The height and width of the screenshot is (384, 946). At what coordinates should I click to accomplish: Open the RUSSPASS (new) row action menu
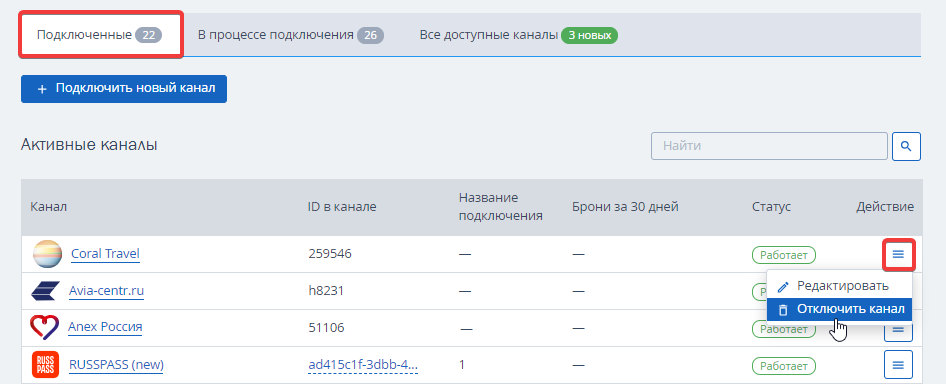click(898, 365)
